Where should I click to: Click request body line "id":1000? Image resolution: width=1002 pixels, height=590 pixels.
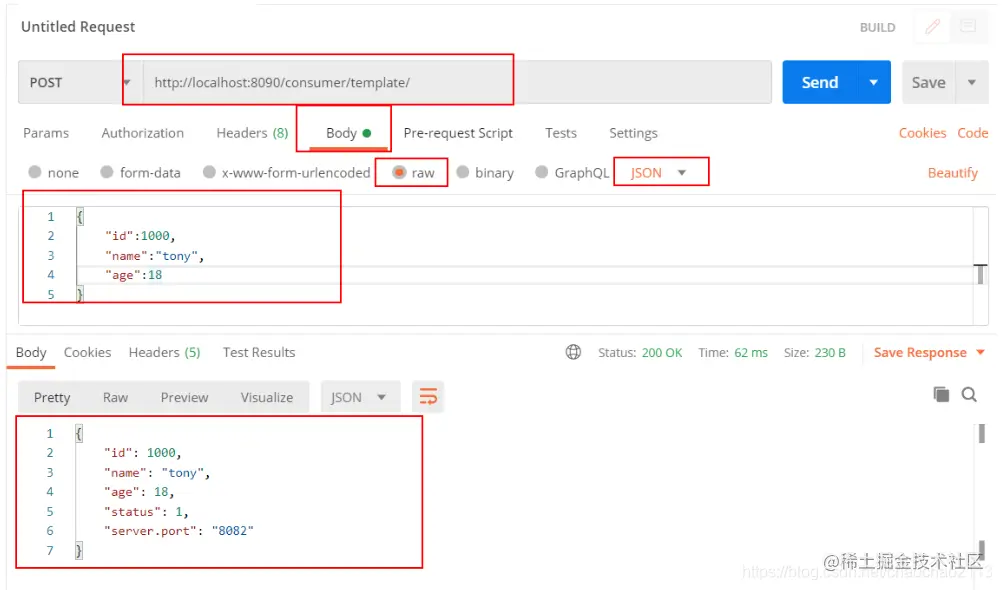140,236
